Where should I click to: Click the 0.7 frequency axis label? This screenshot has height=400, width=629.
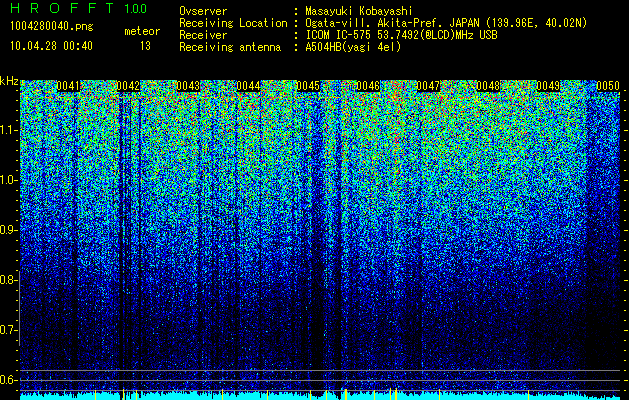pos(8,330)
